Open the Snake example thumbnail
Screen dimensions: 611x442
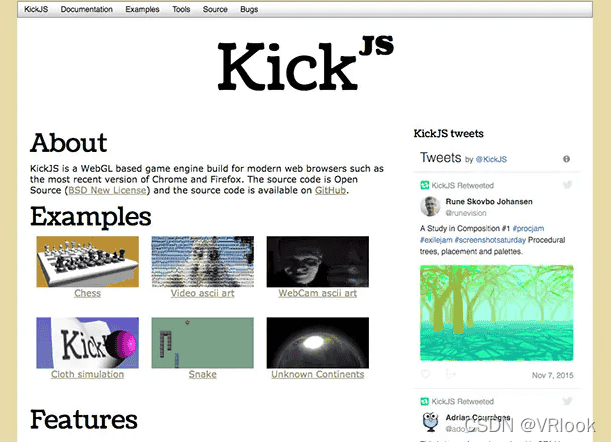(202, 343)
